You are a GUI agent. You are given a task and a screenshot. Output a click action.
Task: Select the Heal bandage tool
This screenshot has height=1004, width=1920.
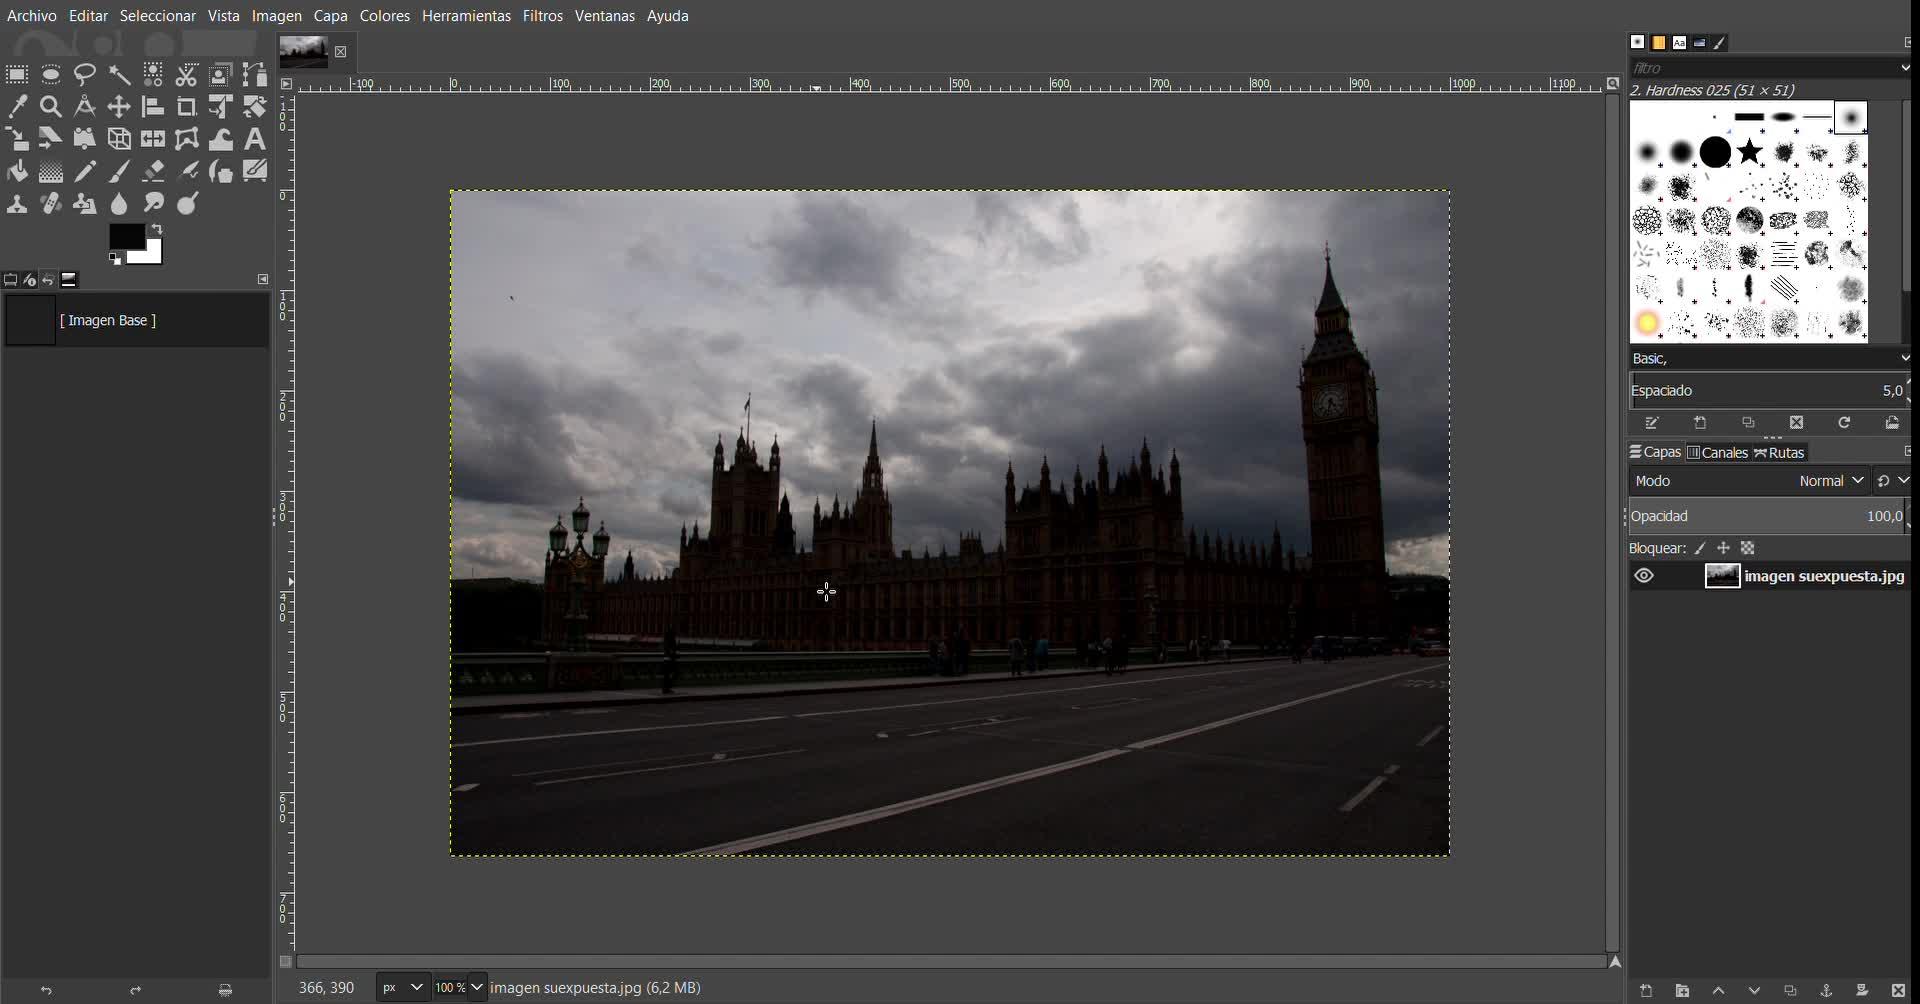pos(51,204)
